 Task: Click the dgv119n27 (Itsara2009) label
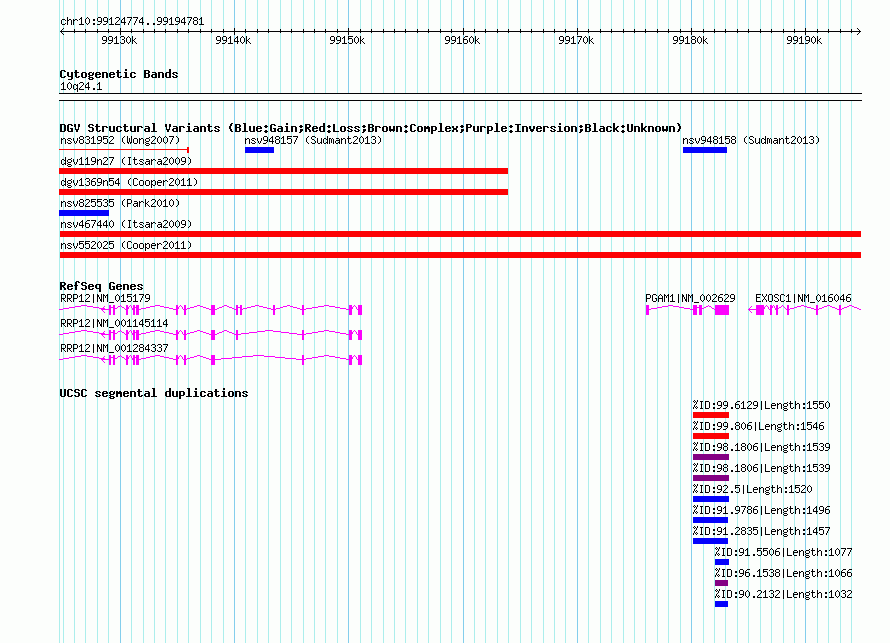coord(126,161)
